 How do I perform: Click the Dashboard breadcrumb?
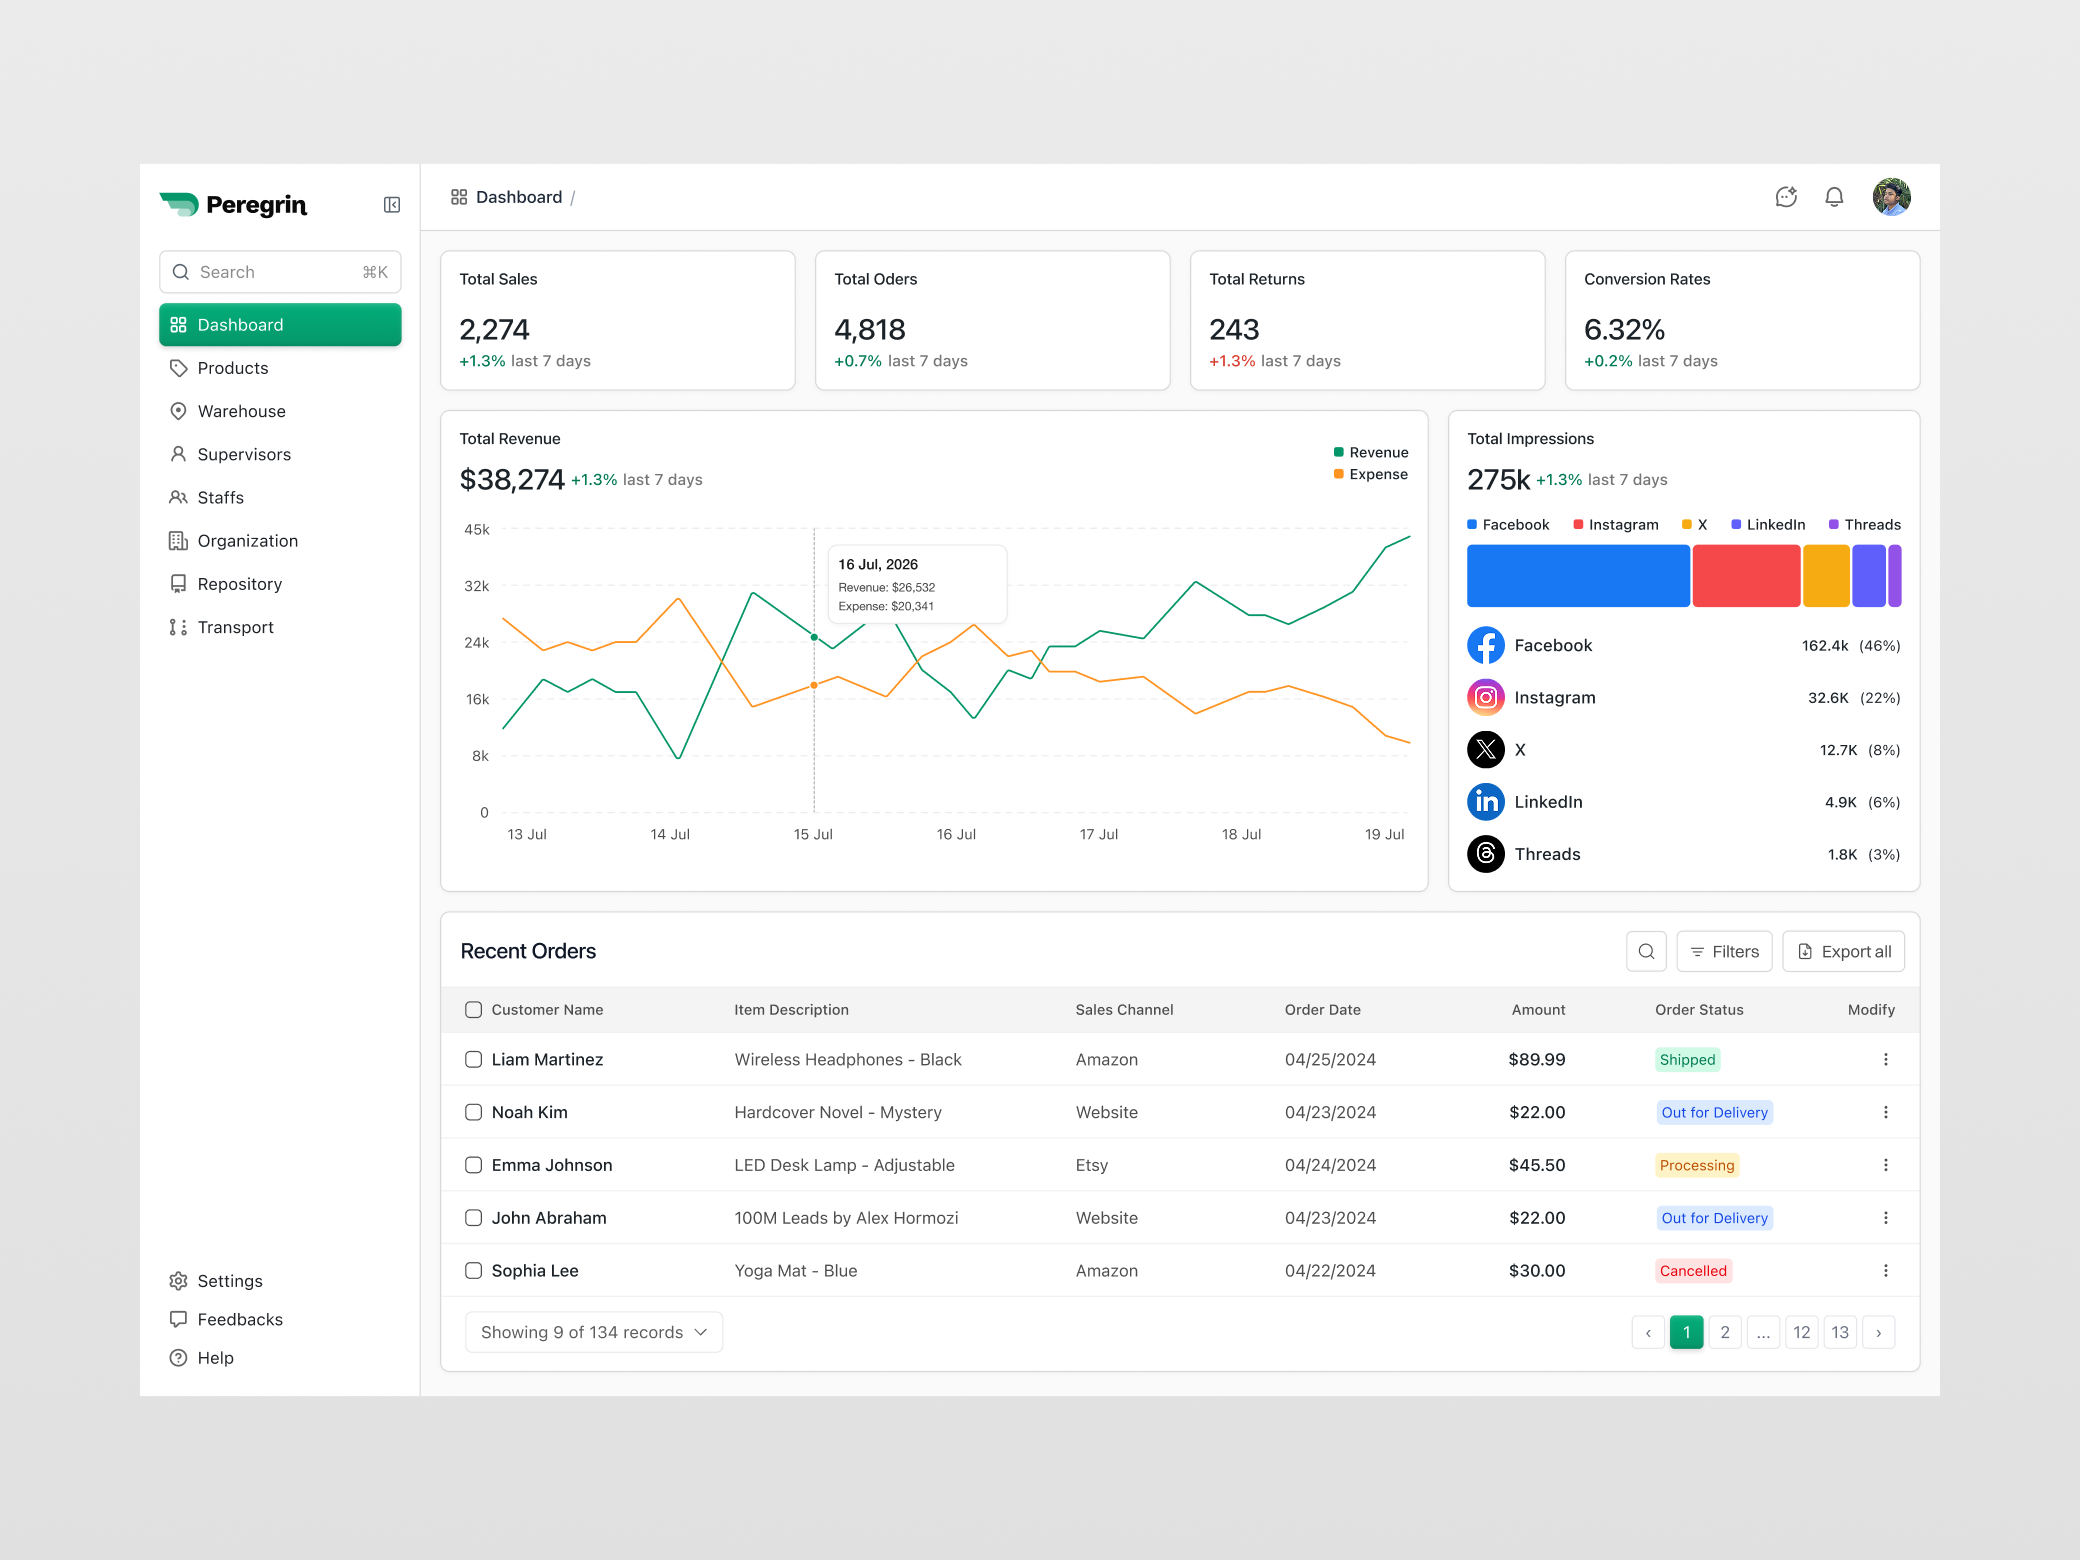coord(507,197)
